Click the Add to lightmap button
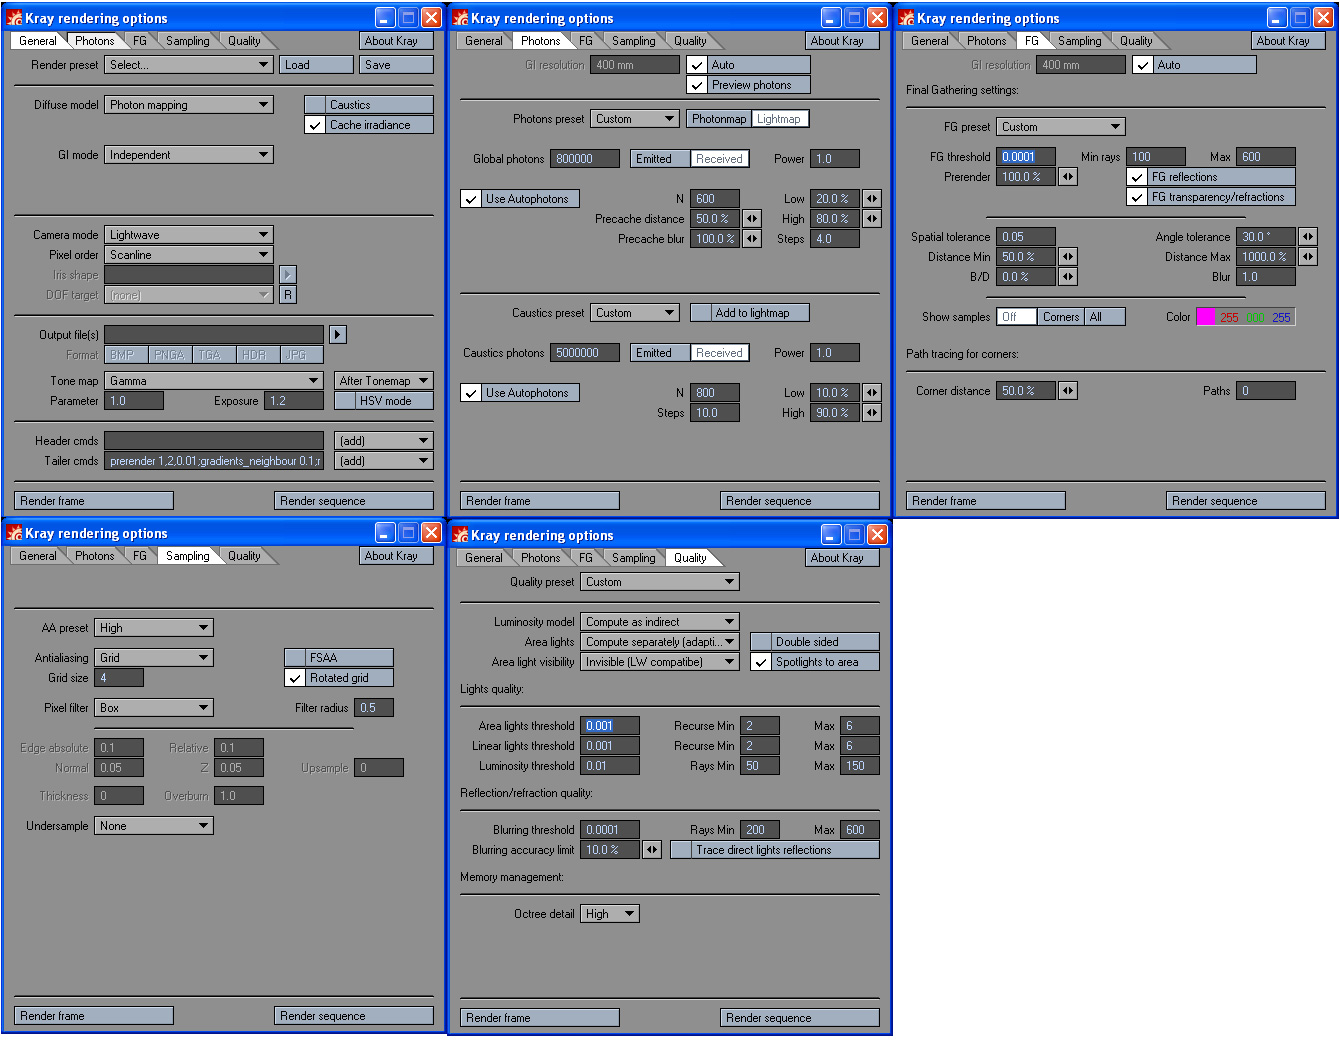The image size is (1340, 1040). coord(750,313)
